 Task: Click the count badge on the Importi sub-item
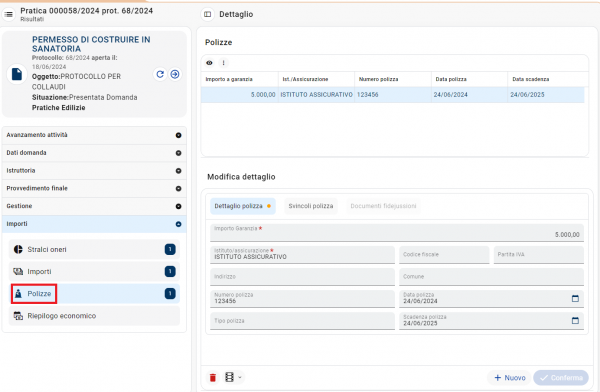pos(170,271)
